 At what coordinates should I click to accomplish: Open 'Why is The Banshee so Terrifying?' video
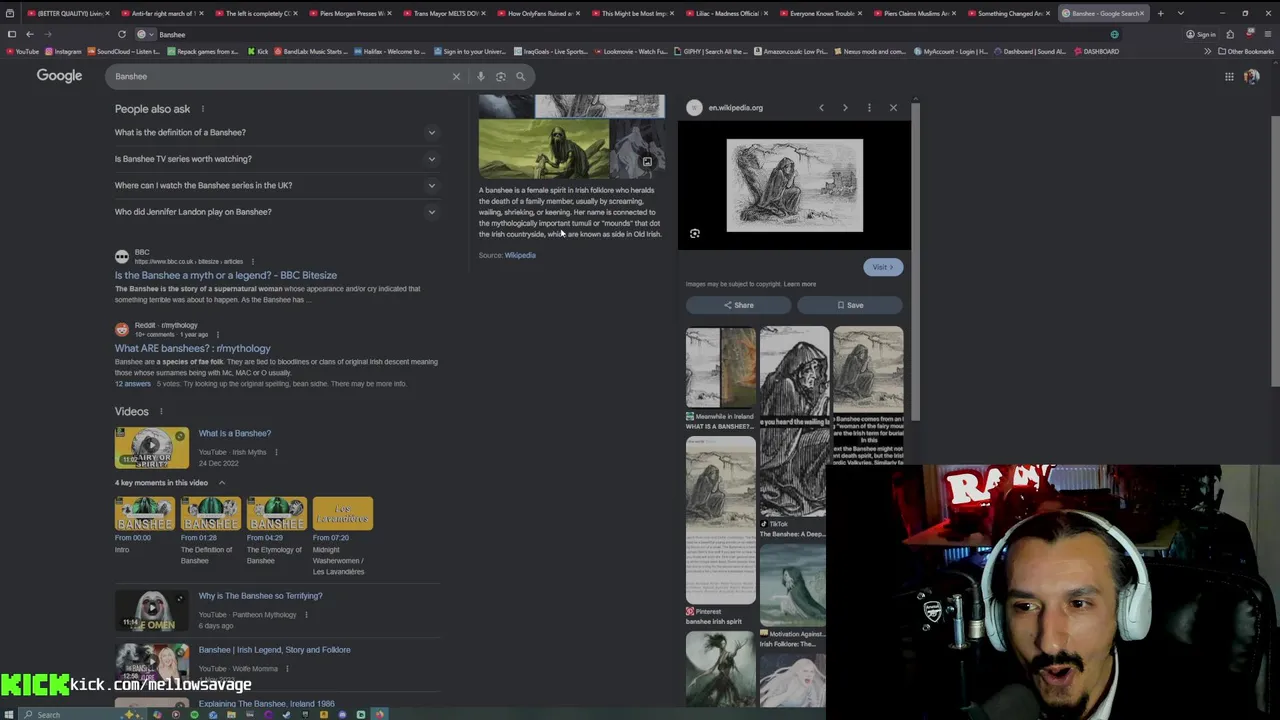[260, 596]
